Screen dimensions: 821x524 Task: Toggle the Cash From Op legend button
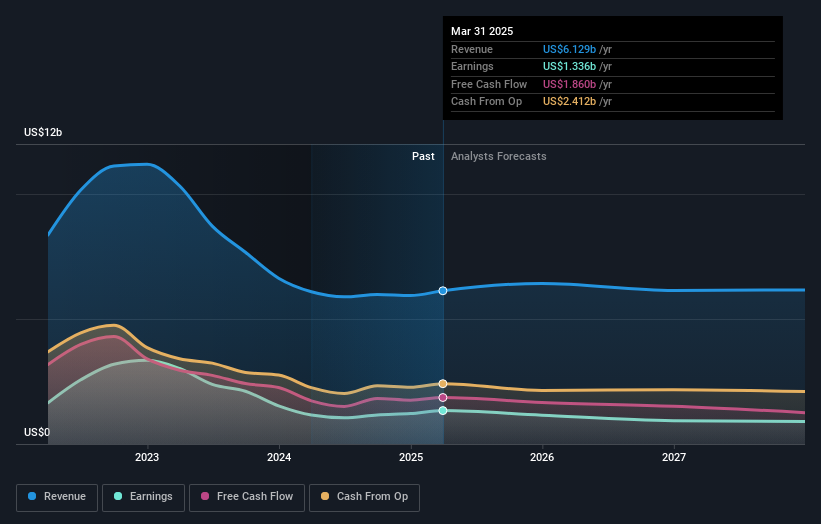[364, 497]
